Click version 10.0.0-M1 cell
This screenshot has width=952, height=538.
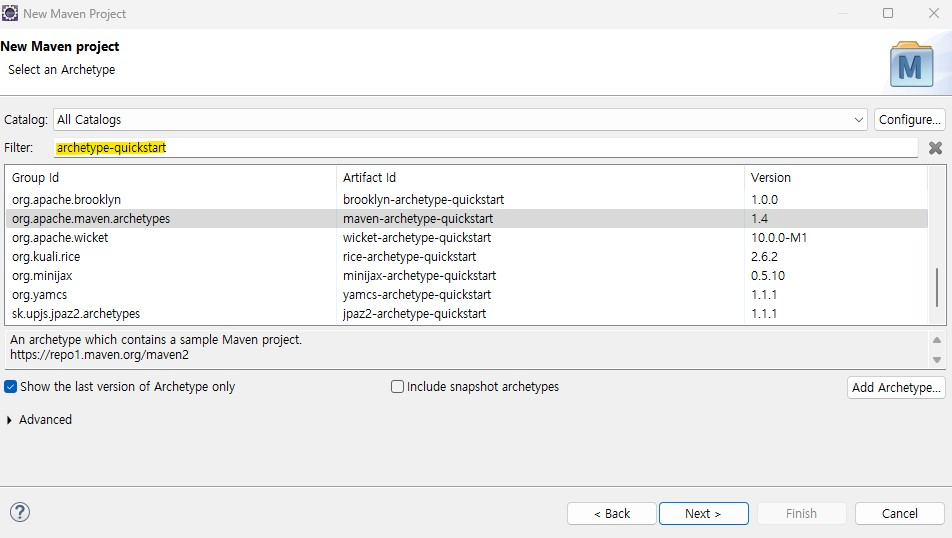[779, 237]
